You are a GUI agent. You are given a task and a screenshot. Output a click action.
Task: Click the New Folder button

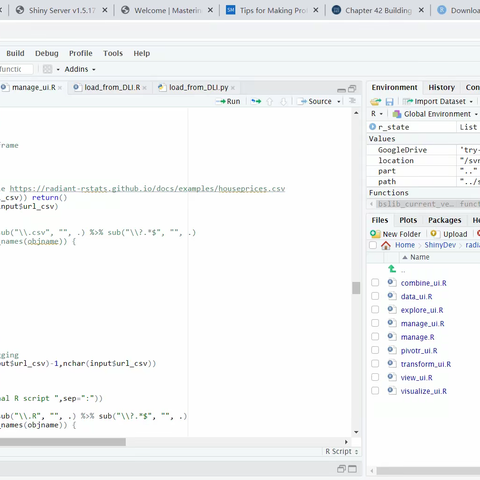coord(395,234)
